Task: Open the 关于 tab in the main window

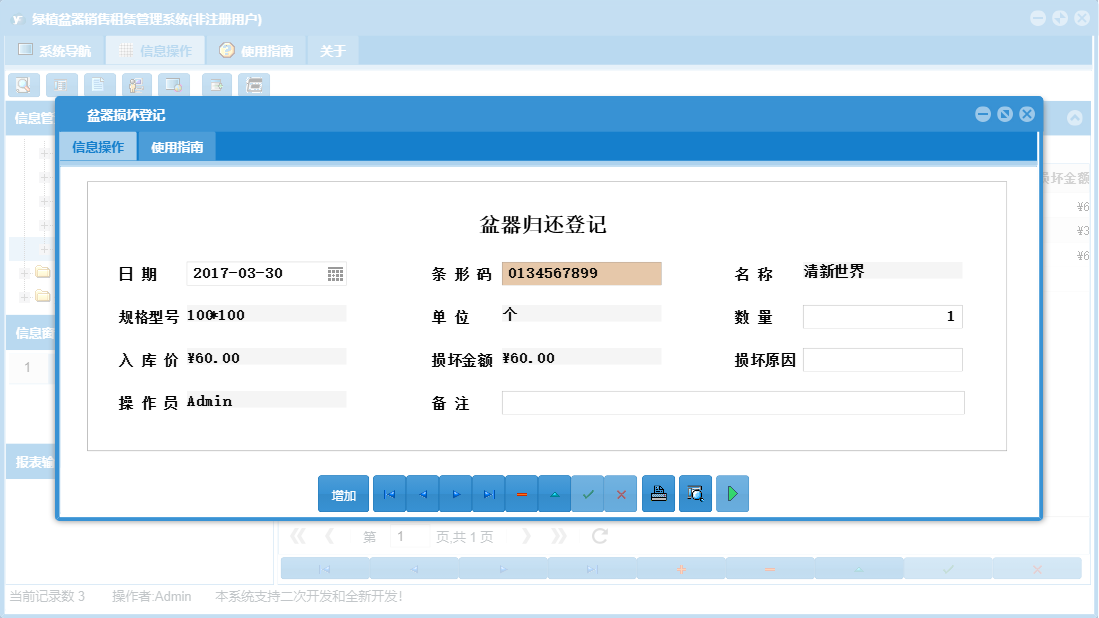Action: [x=332, y=49]
